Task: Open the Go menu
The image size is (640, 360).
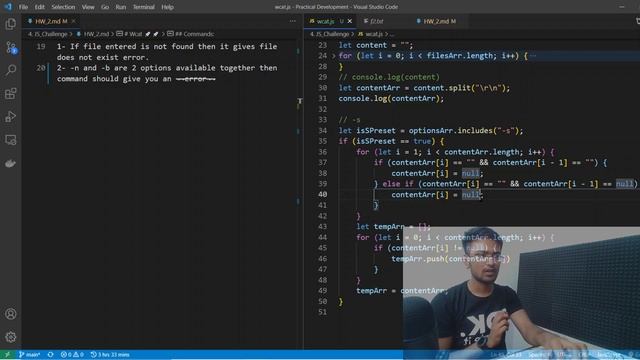Action: 105,7
